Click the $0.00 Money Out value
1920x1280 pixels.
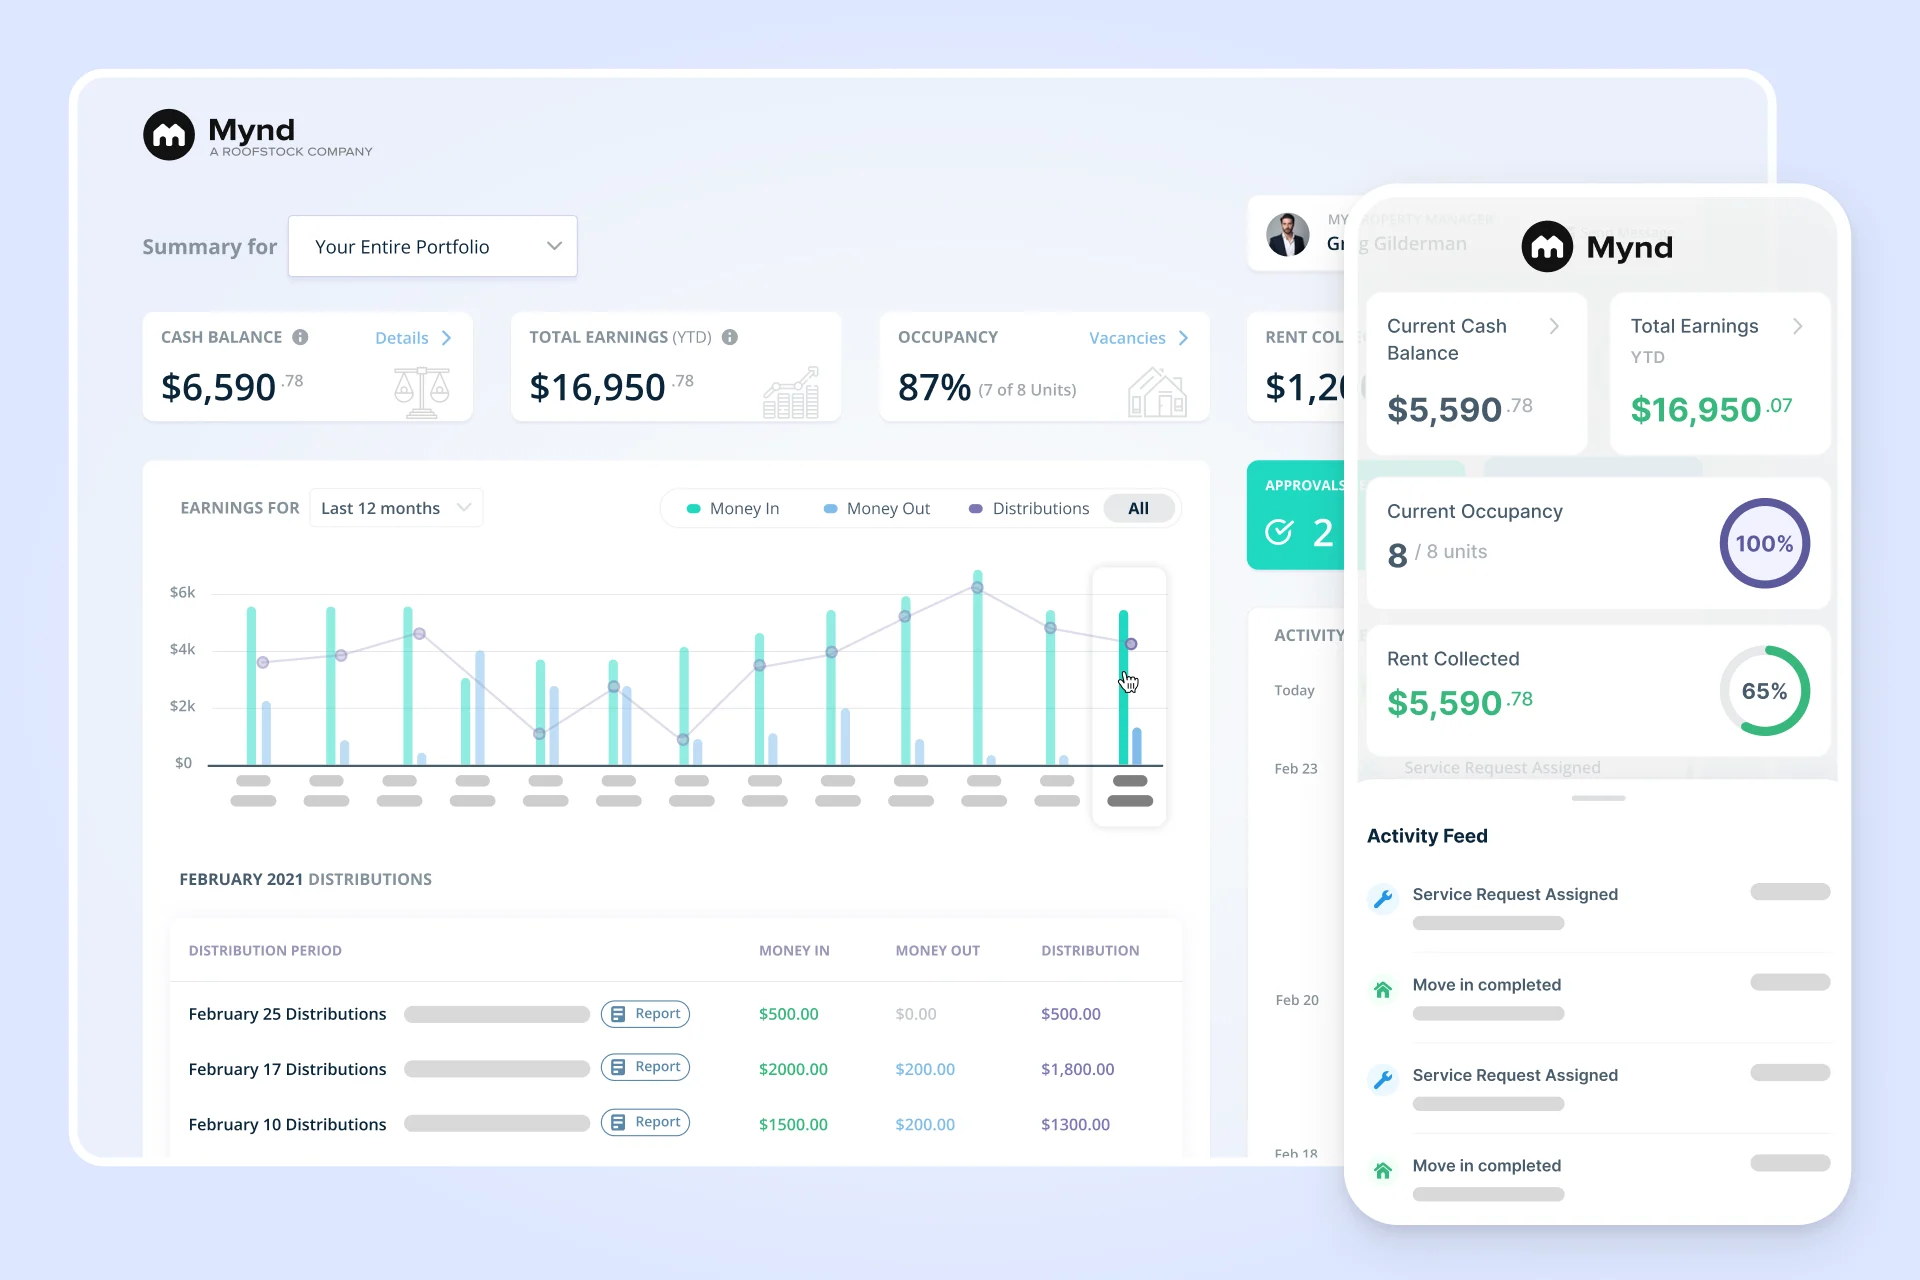pos(916,1014)
